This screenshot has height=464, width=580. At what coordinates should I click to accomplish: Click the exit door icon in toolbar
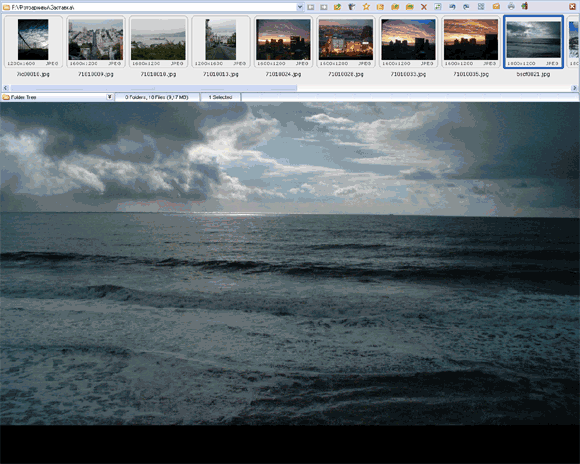point(525,6)
